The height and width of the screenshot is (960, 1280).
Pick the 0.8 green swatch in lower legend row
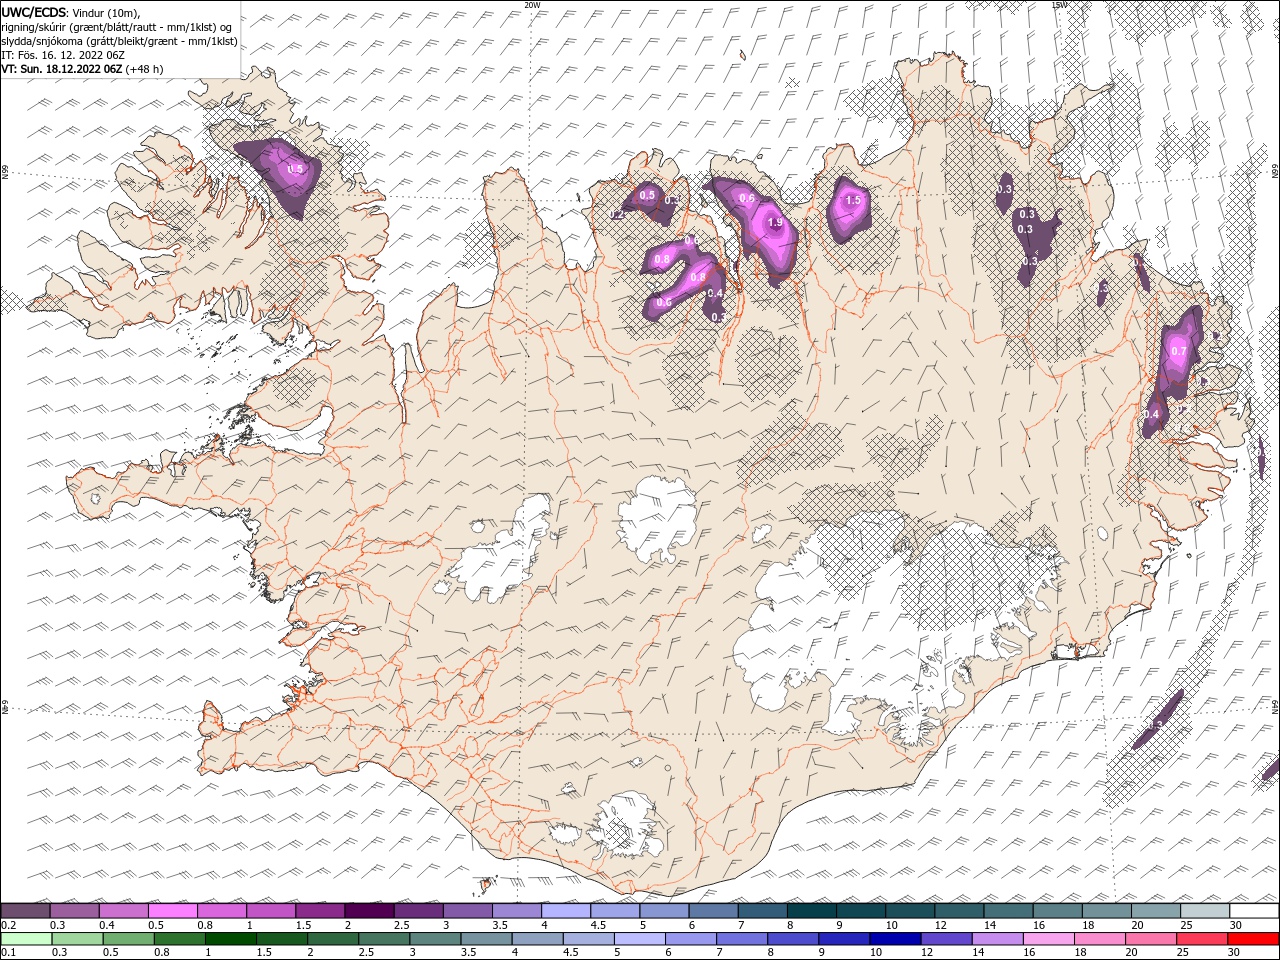(181, 939)
